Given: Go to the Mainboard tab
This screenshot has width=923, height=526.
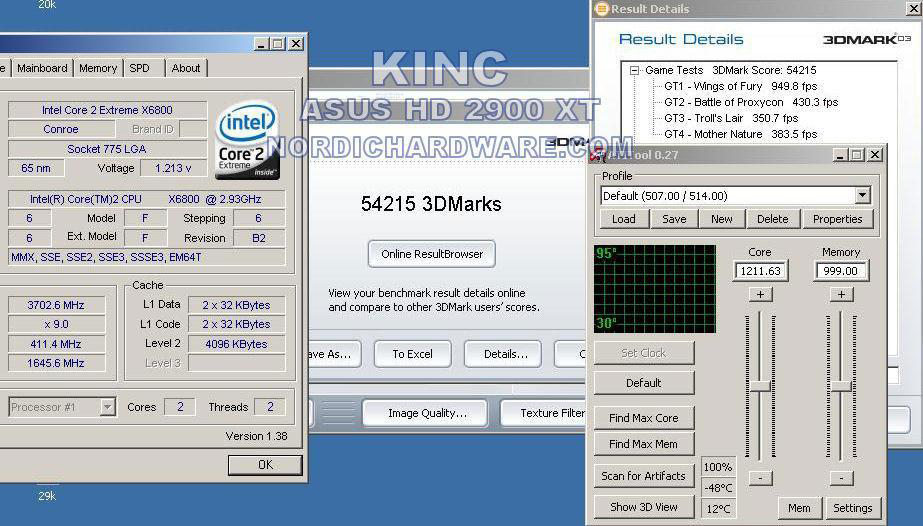Looking at the screenshot, I should 42,68.
